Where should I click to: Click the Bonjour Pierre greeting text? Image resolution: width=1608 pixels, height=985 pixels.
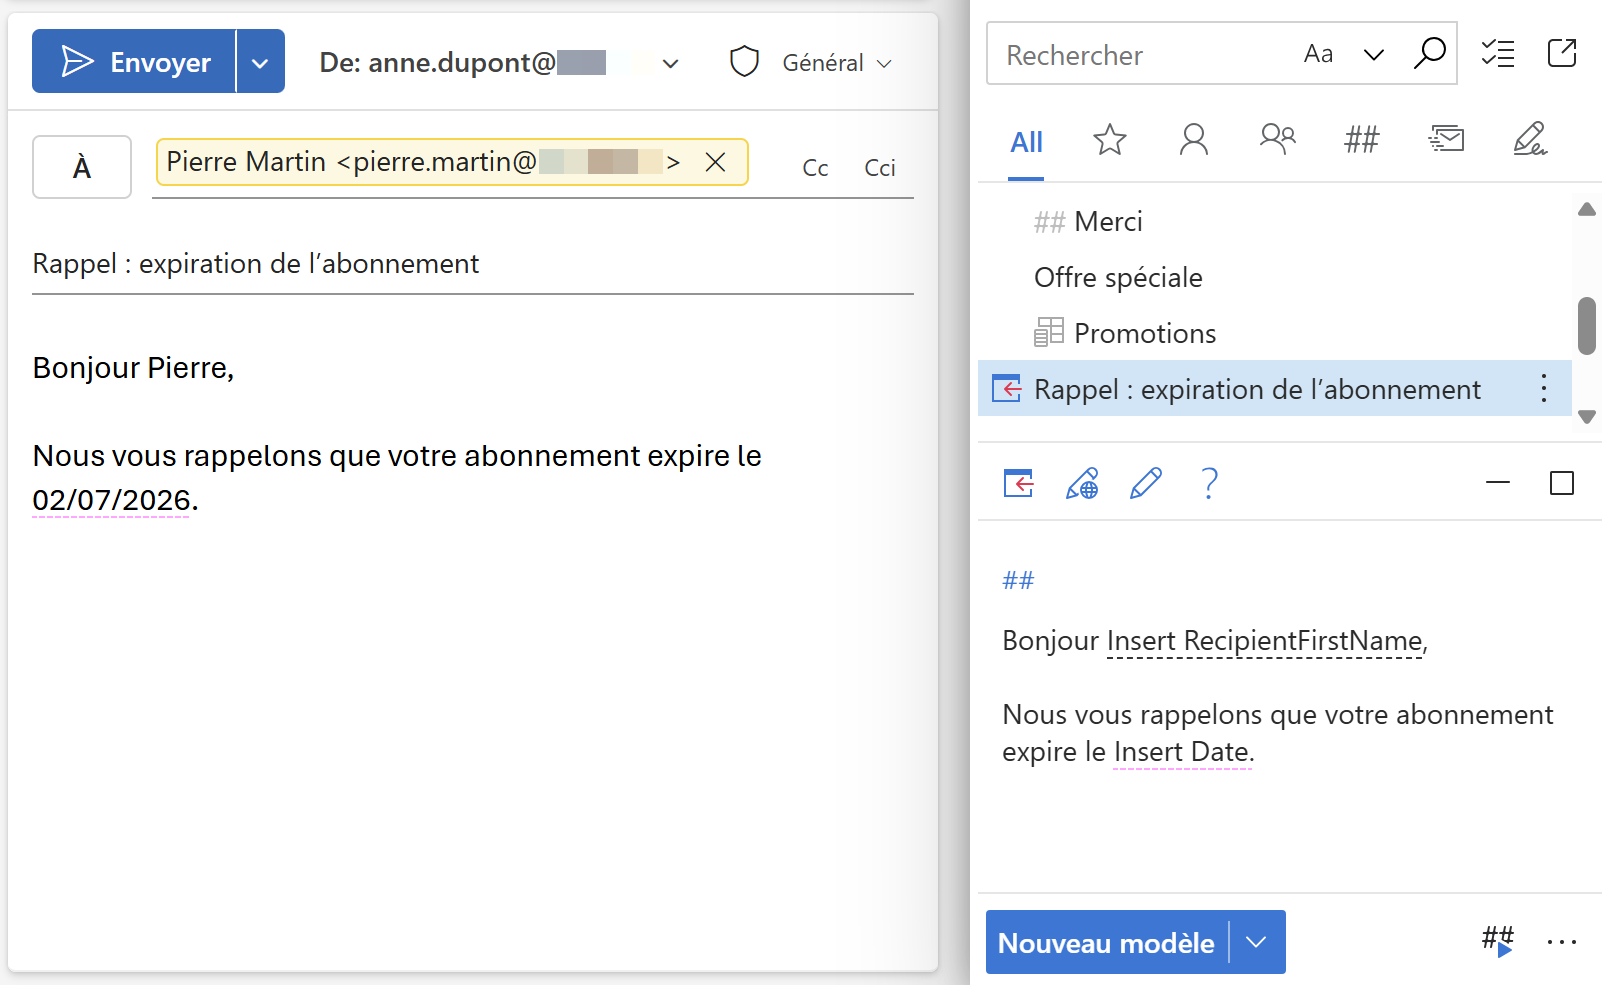133,368
